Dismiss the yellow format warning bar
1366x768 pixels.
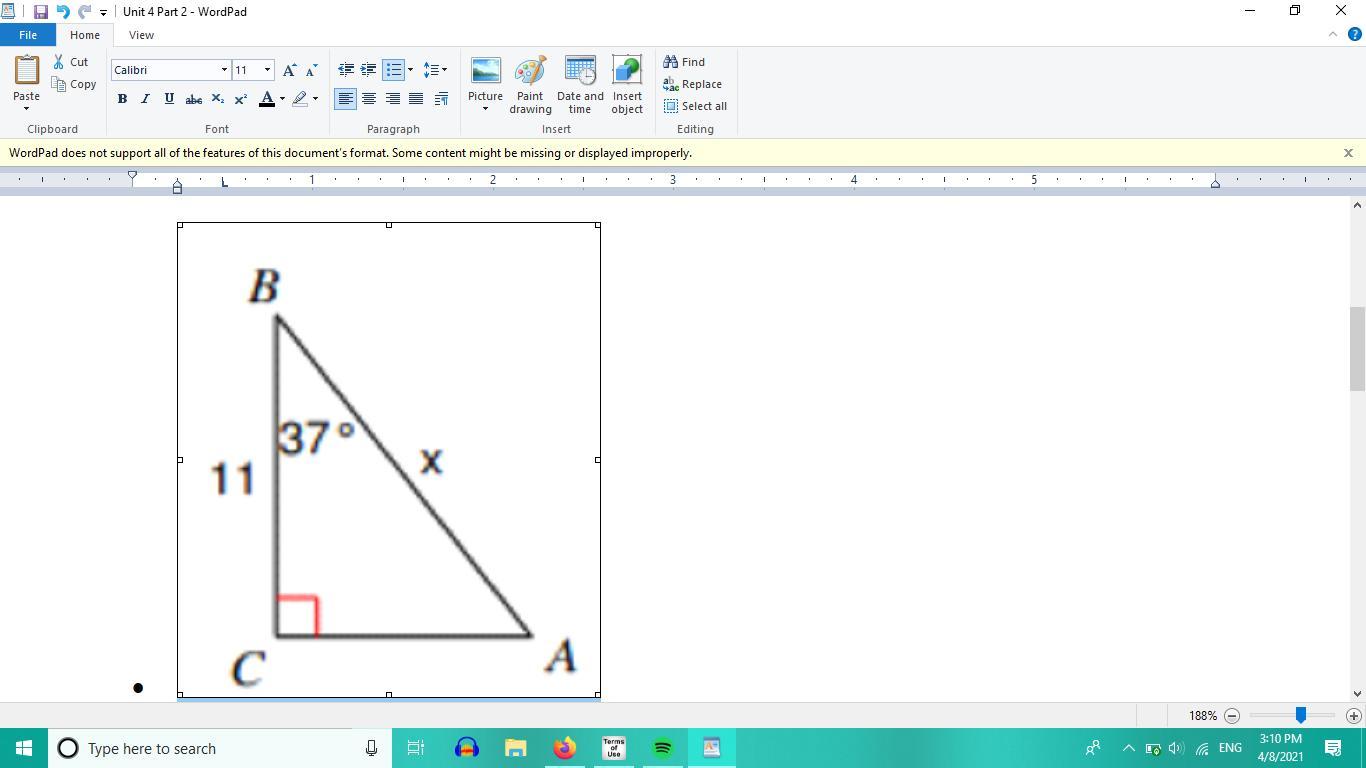[1348, 153]
